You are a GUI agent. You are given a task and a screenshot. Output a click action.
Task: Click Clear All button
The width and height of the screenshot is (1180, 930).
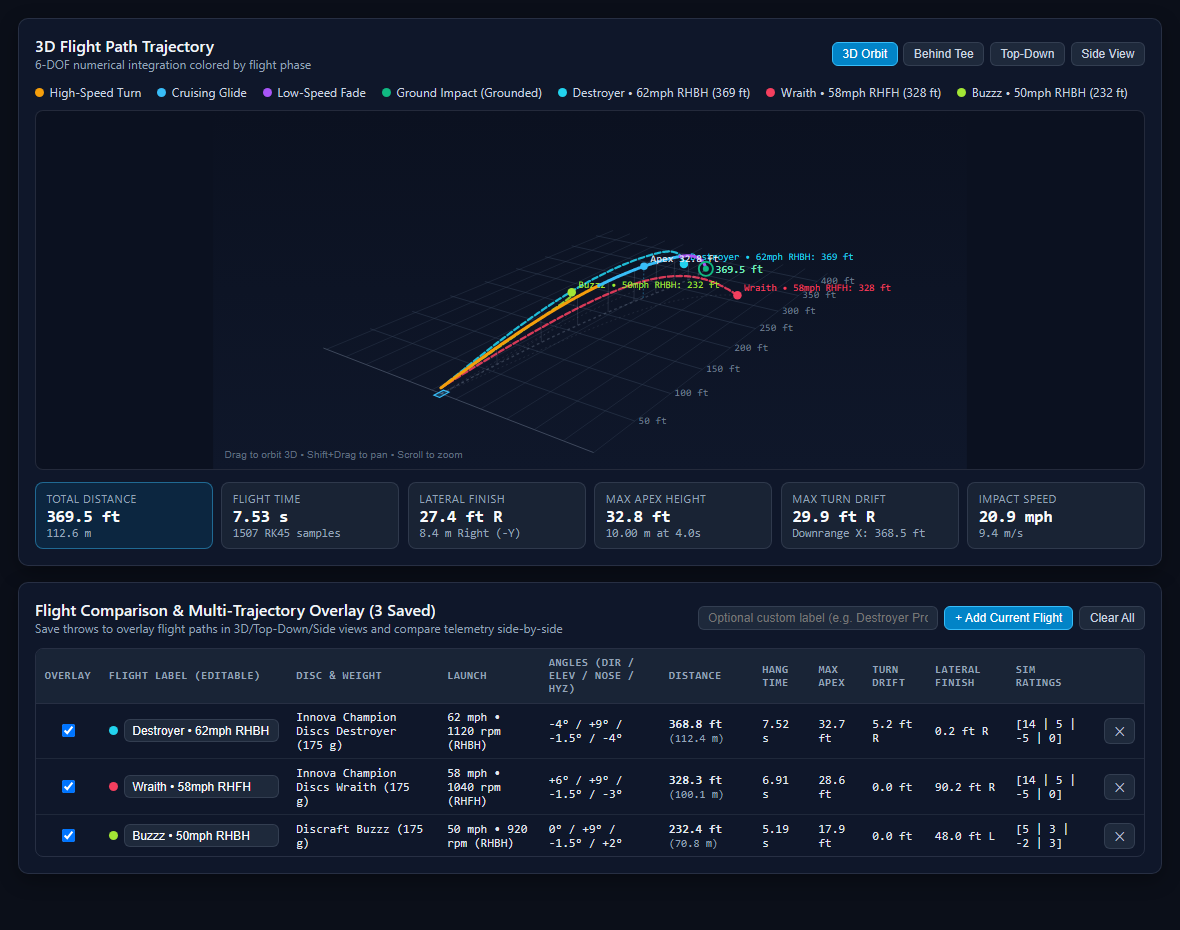(1112, 618)
